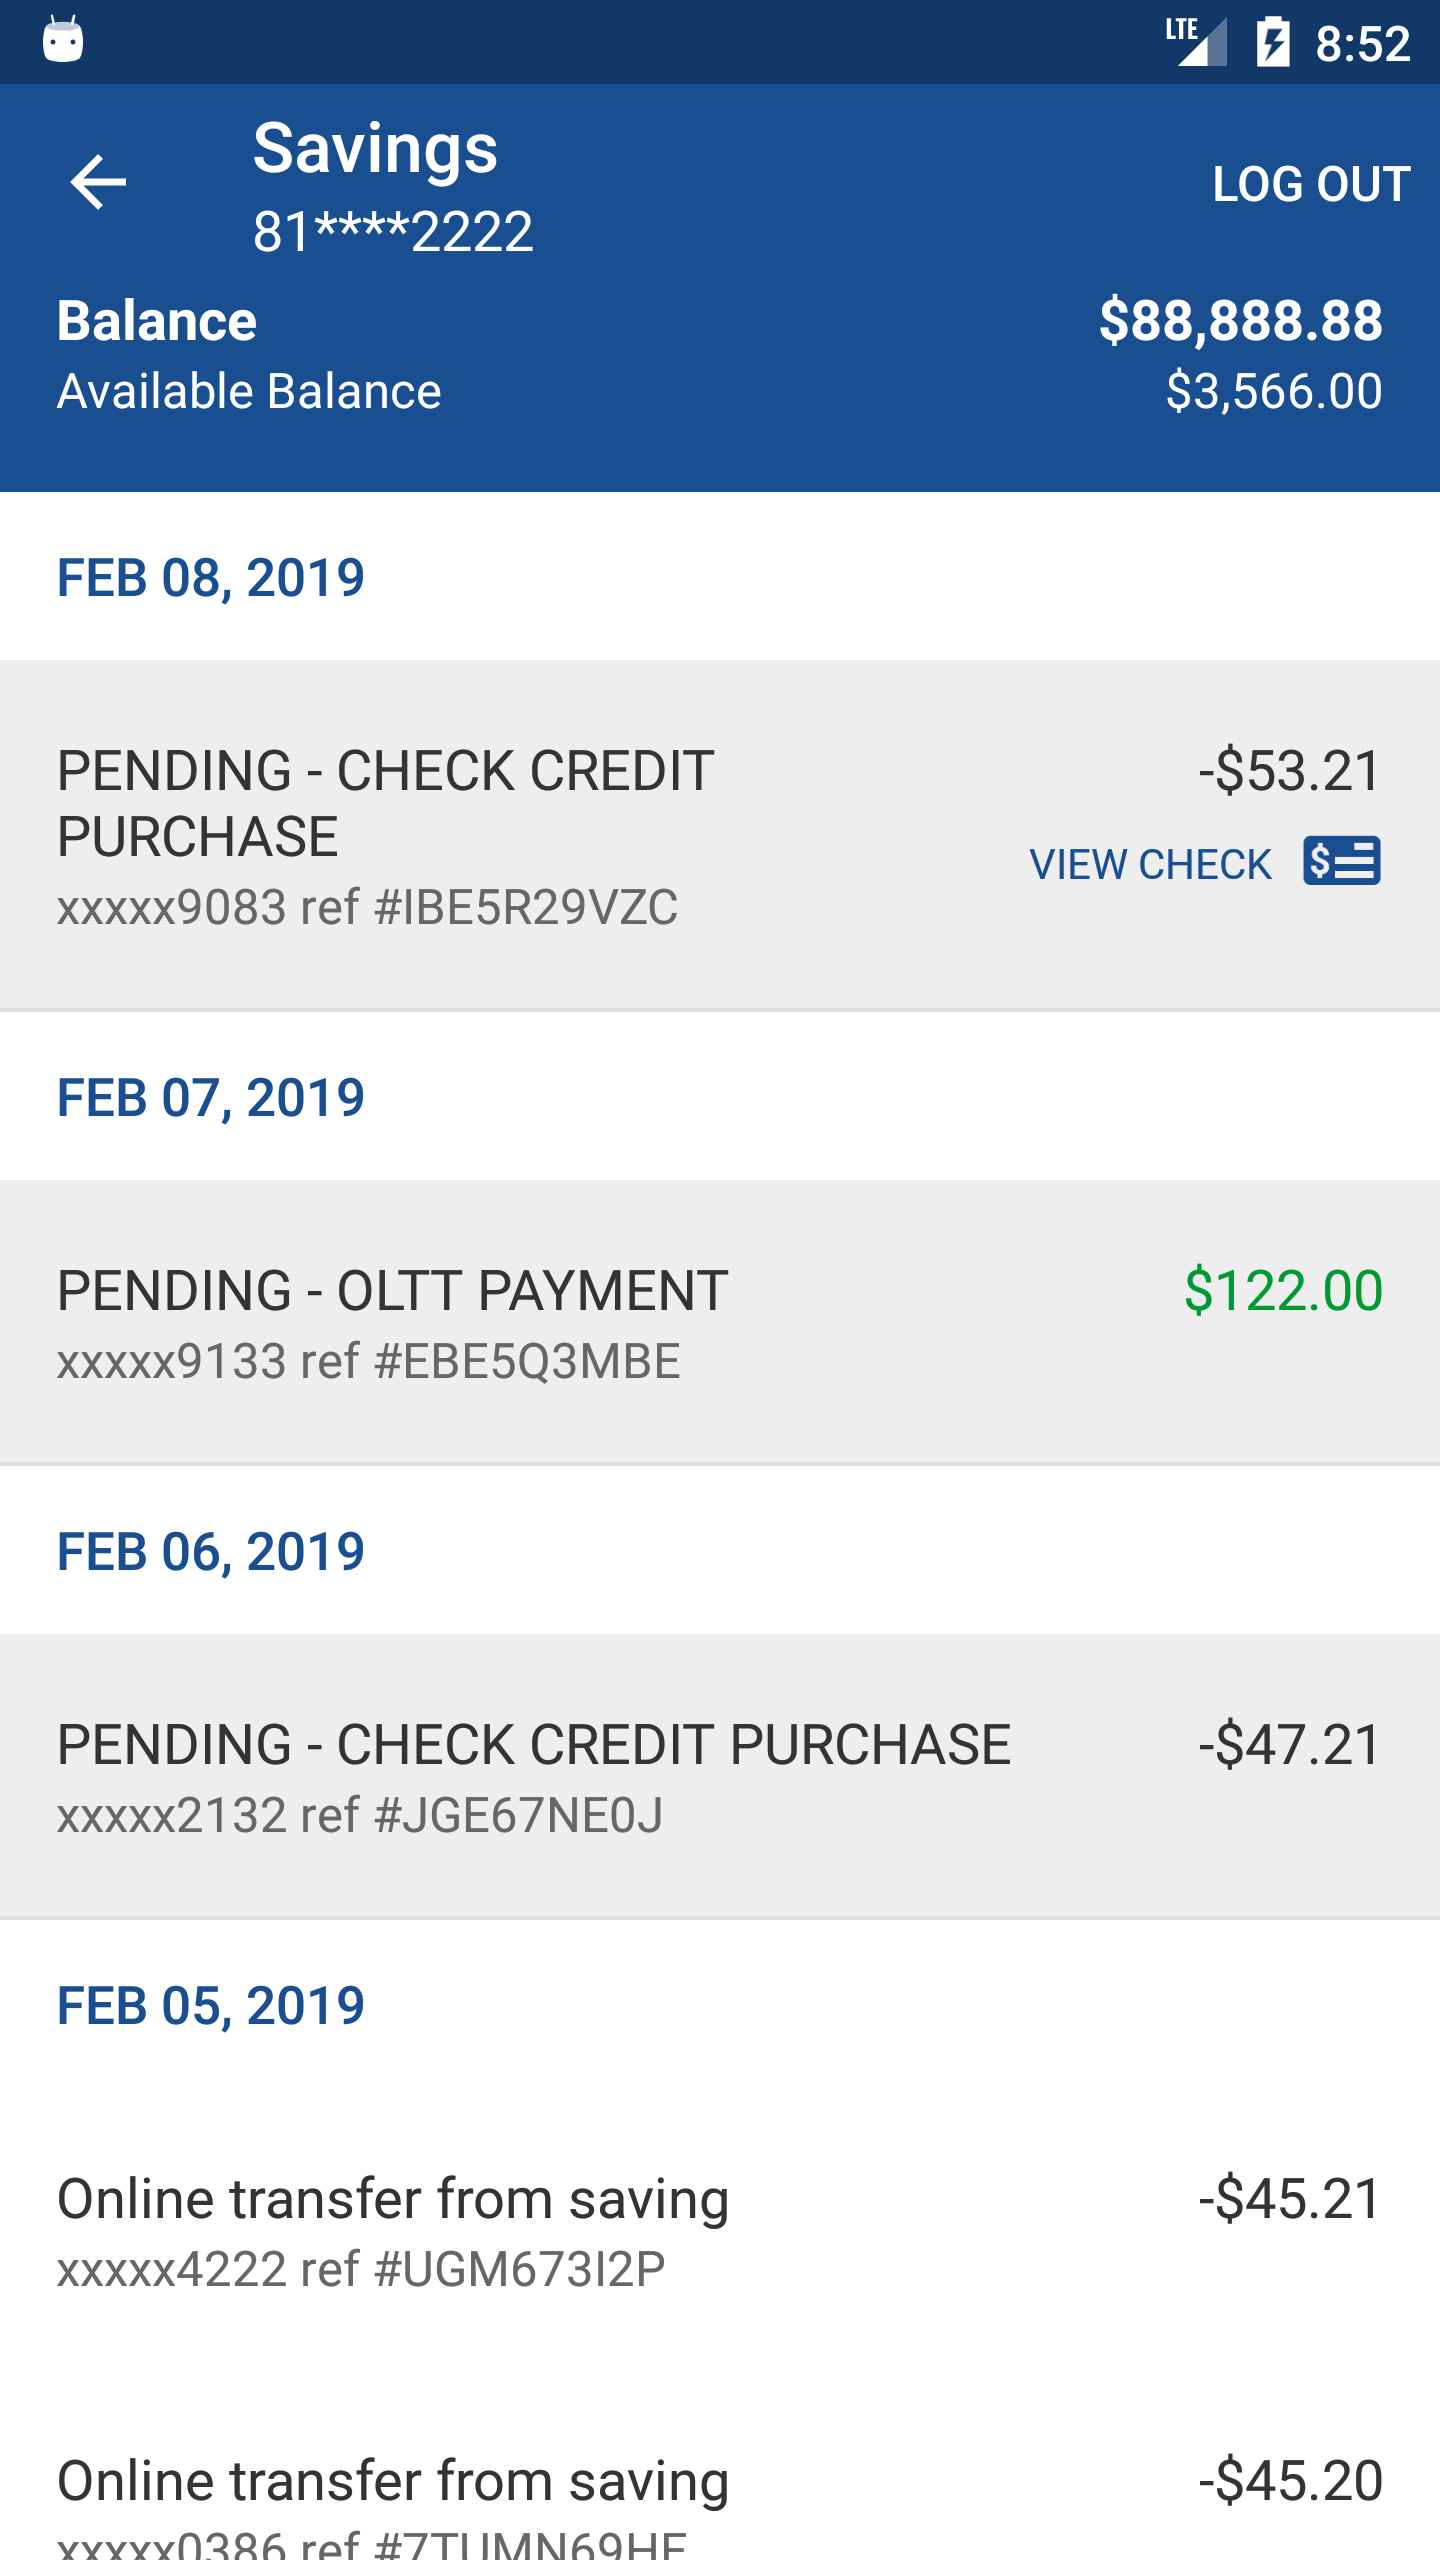Tap the $88,888.88 balance amount

coord(1240,321)
